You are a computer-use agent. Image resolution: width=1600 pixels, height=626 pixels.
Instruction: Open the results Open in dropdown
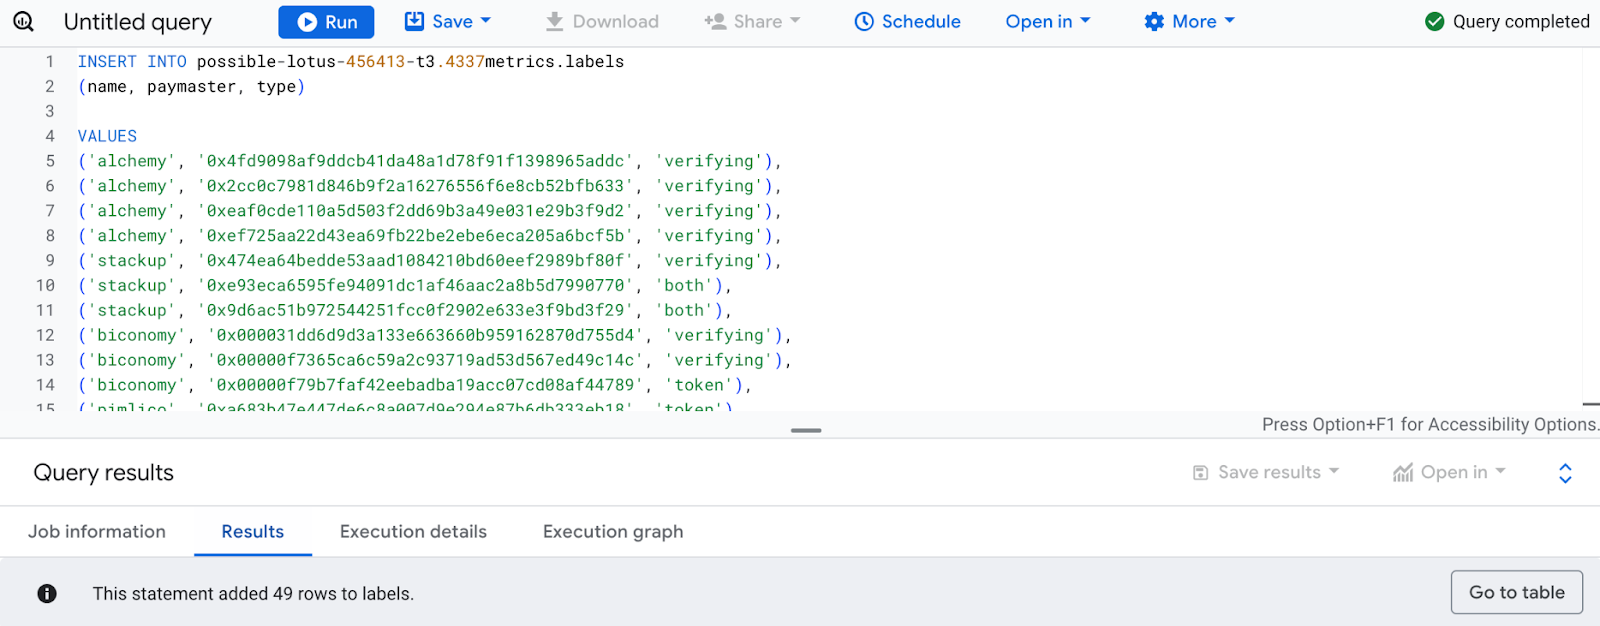pos(1449,472)
